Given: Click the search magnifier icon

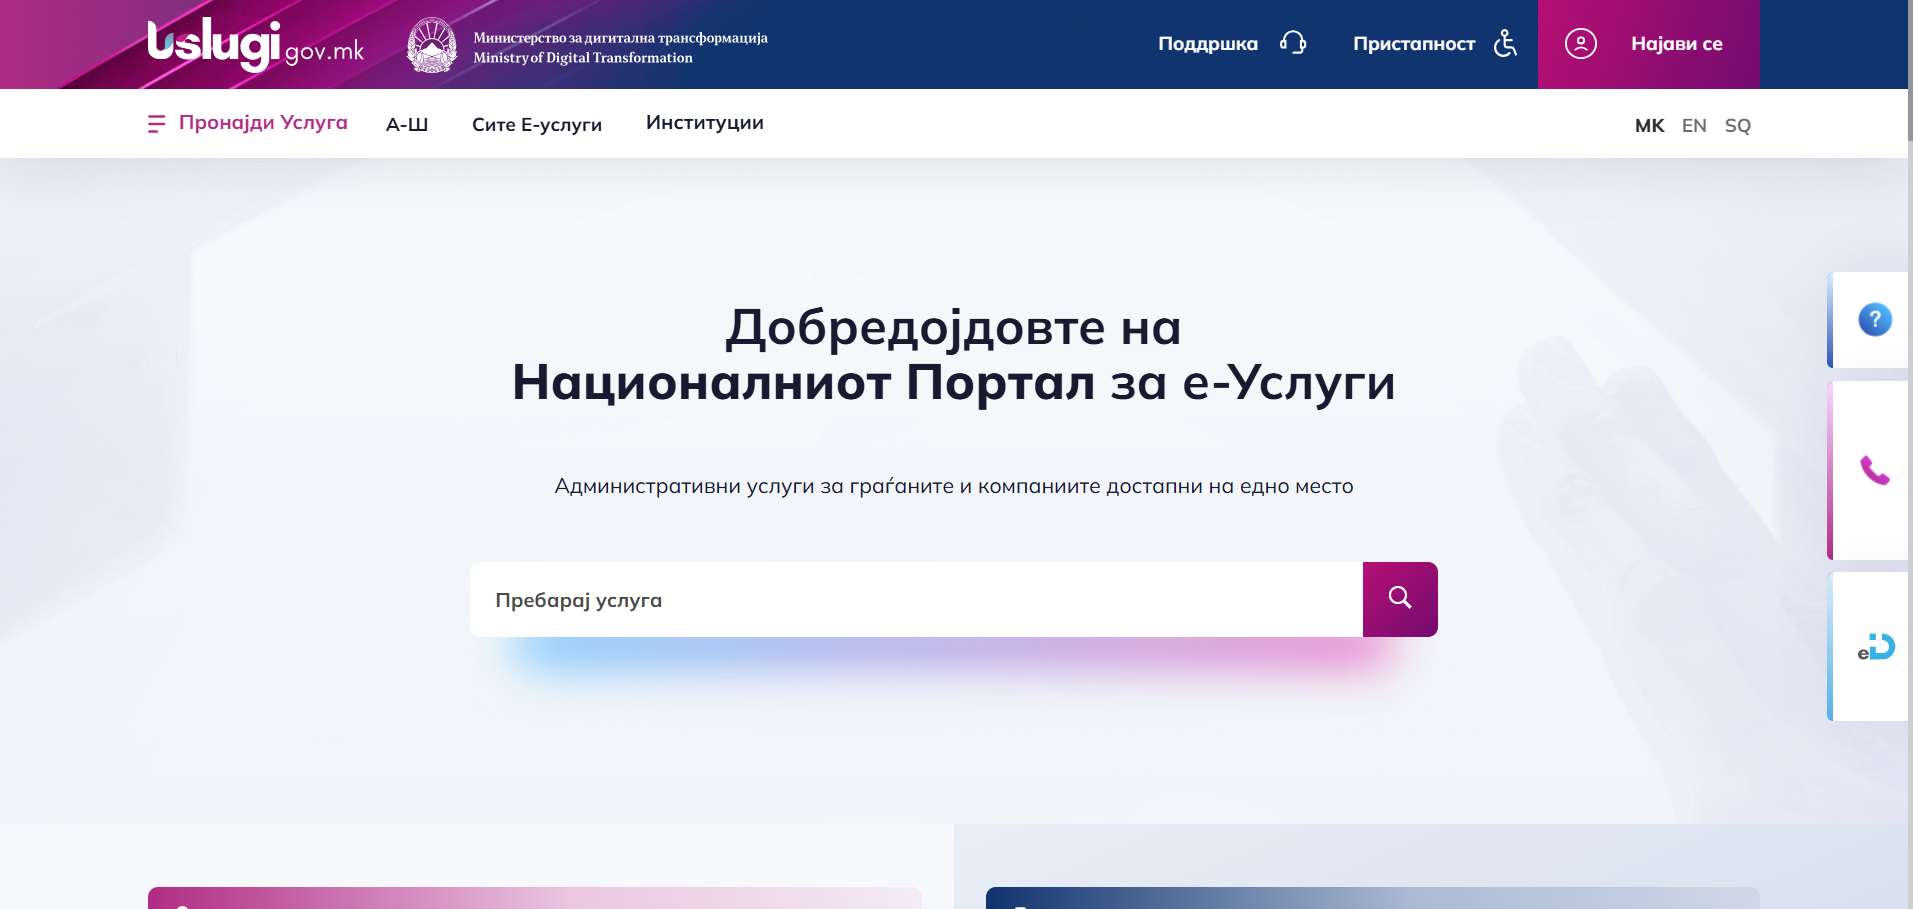Looking at the screenshot, I should coord(1399,599).
